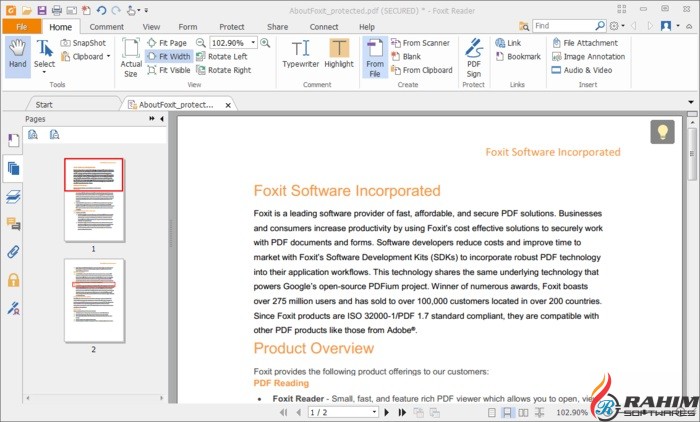Open the 102.90% zoom dropdown

point(253,43)
